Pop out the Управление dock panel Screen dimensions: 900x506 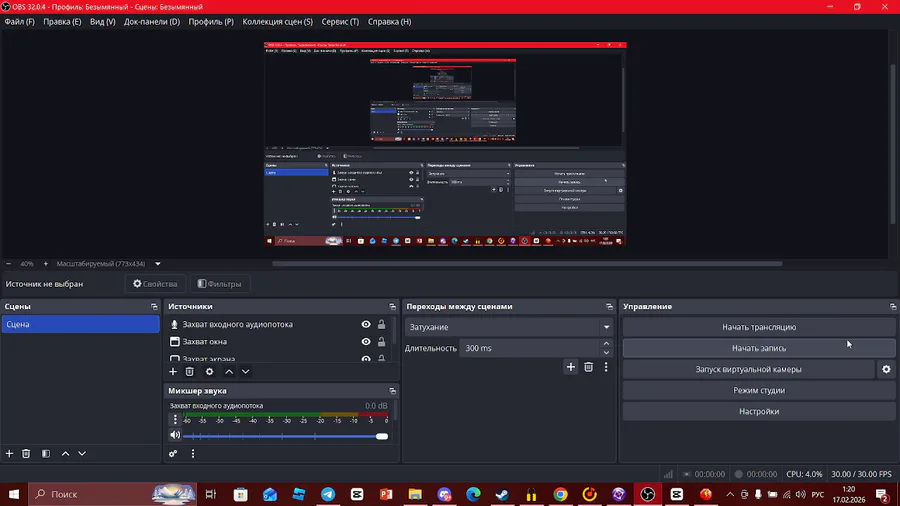893,307
